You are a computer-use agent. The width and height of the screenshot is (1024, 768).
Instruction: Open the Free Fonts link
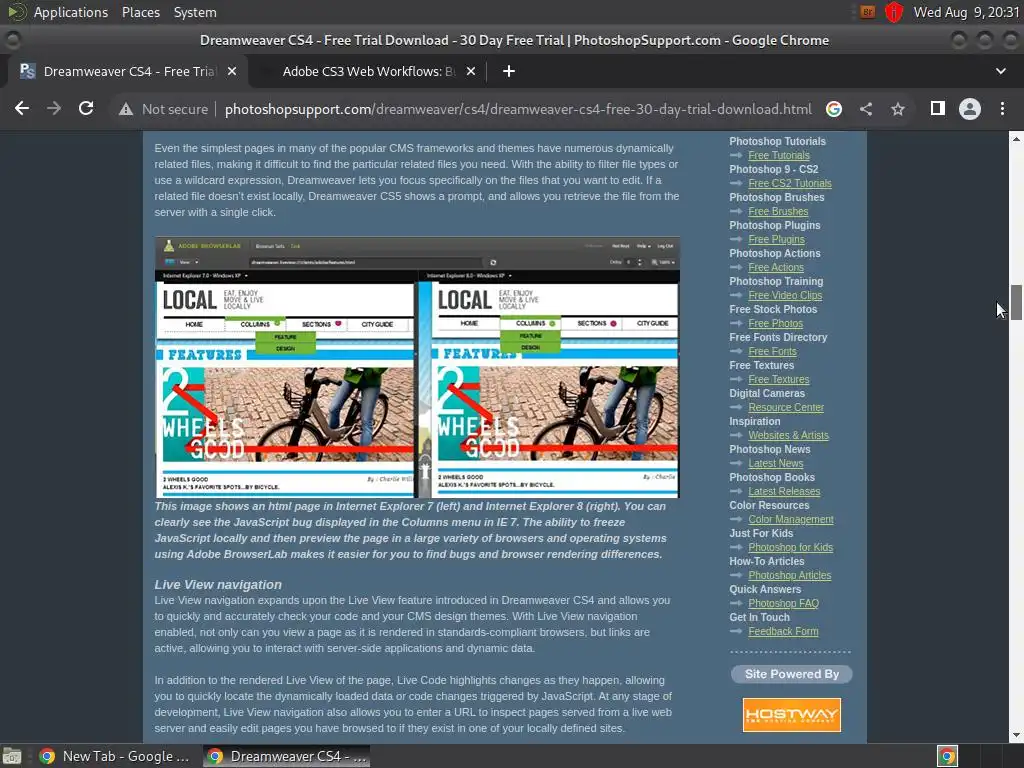(772, 352)
